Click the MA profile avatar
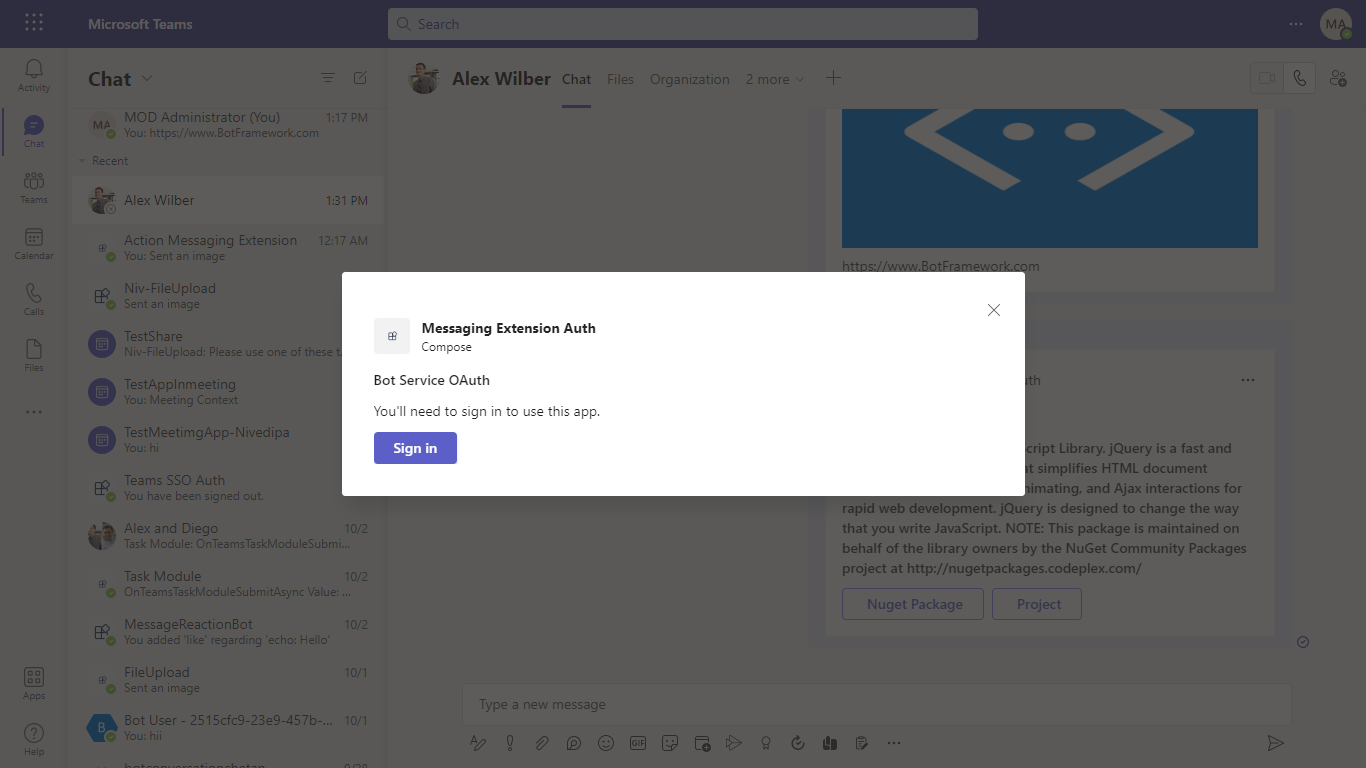 pos(1336,24)
